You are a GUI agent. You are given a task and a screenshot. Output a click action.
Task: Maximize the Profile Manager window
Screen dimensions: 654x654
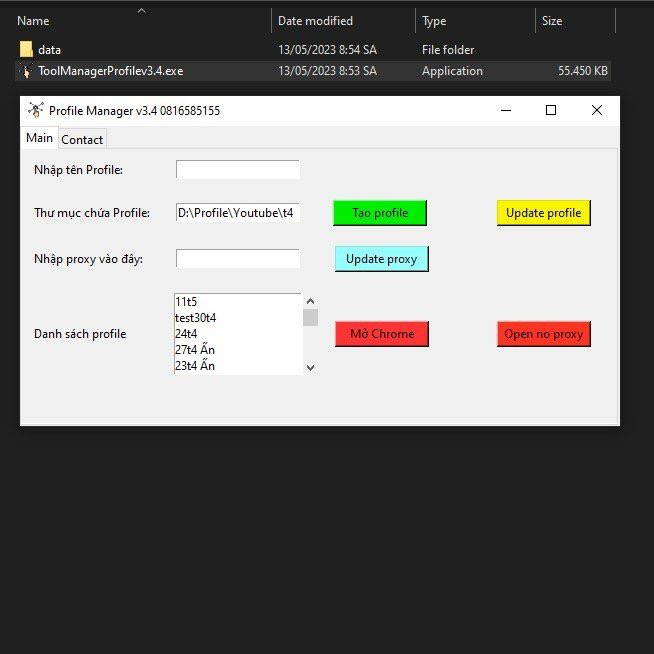coord(551,110)
